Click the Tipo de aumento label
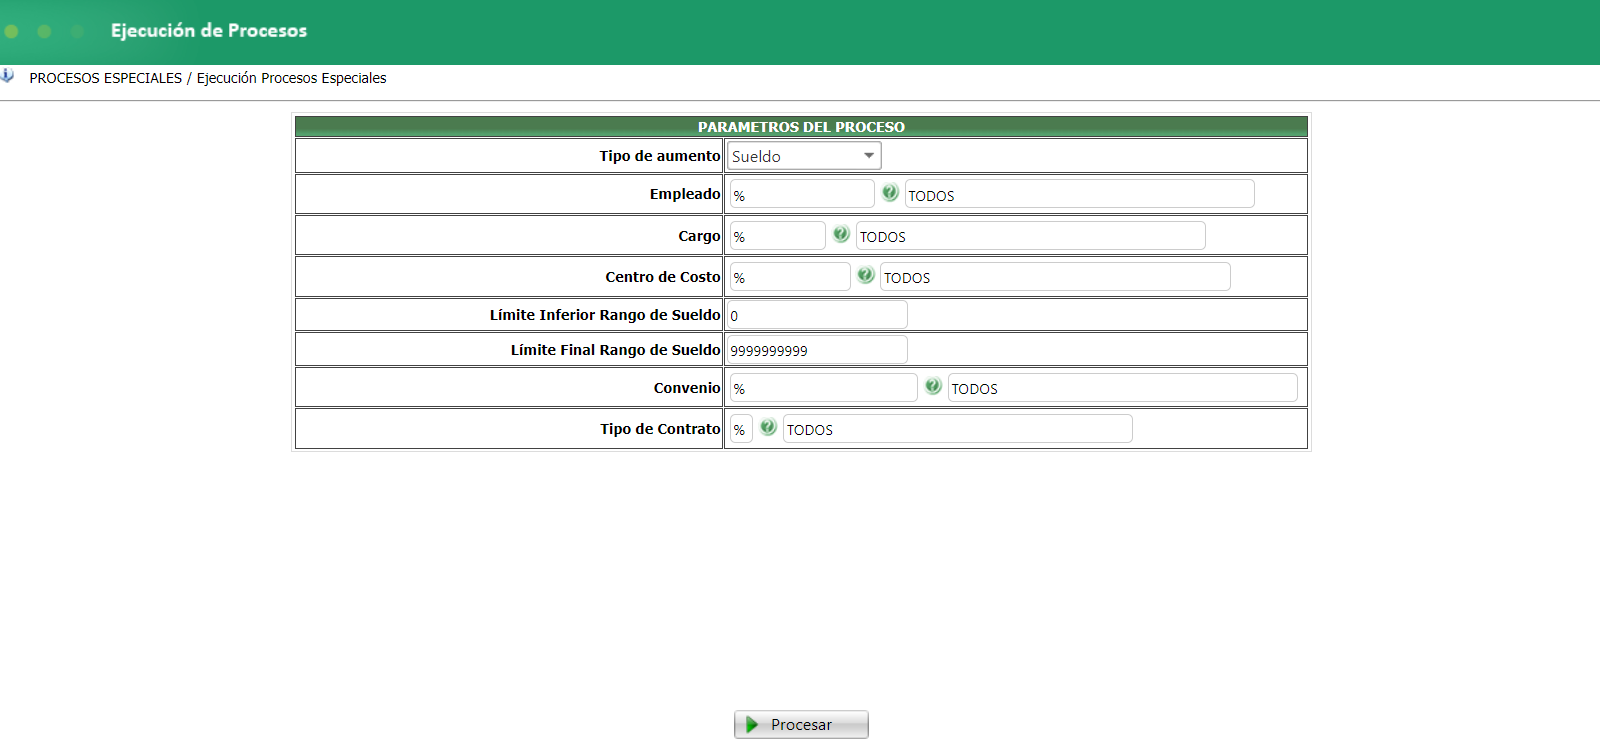The height and width of the screenshot is (748, 1600). (x=660, y=156)
